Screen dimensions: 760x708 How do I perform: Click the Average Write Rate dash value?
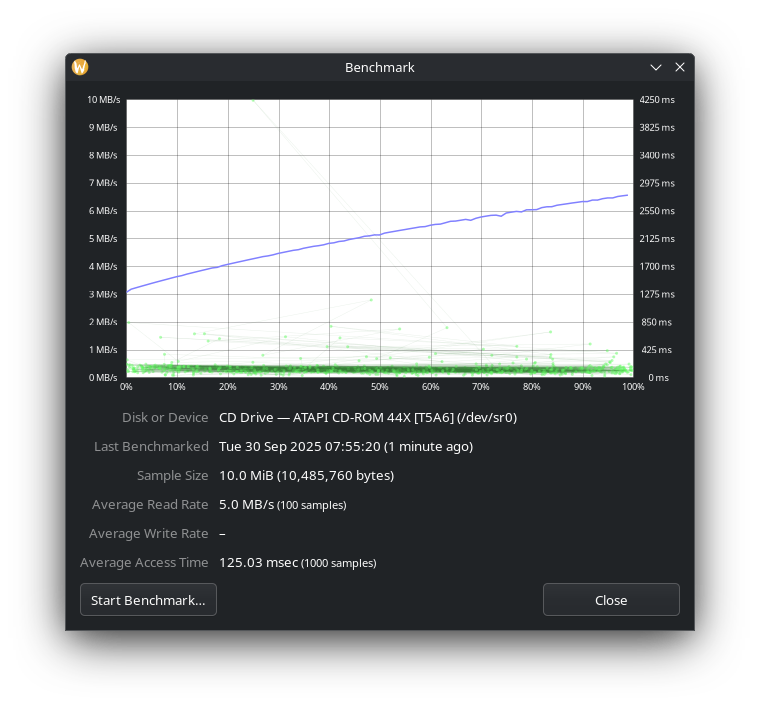[x=222, y=533]
